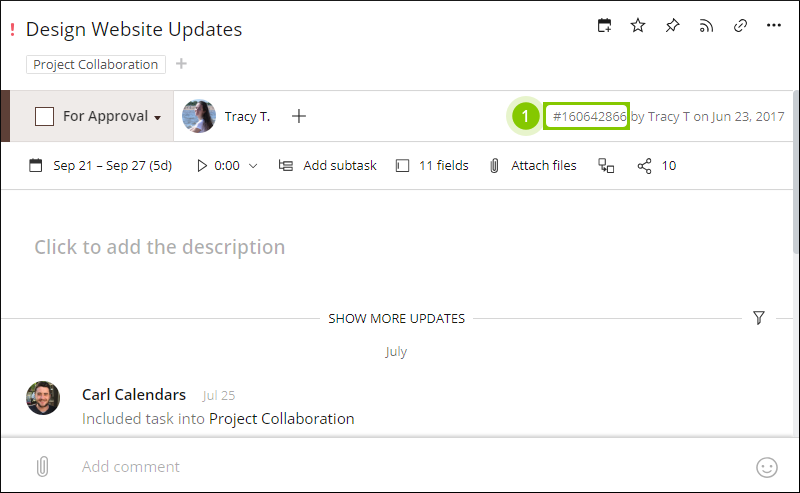Copy the task permalink via link icon
The width and height of the screenshot is (800, 493).
point(740,26)
